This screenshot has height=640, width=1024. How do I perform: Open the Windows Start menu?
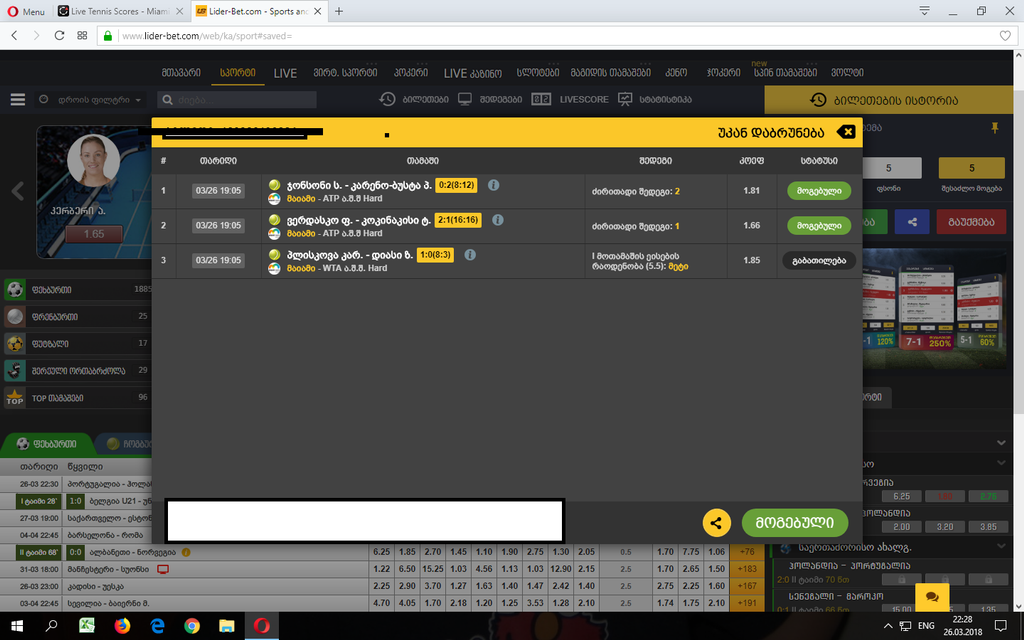16,626
